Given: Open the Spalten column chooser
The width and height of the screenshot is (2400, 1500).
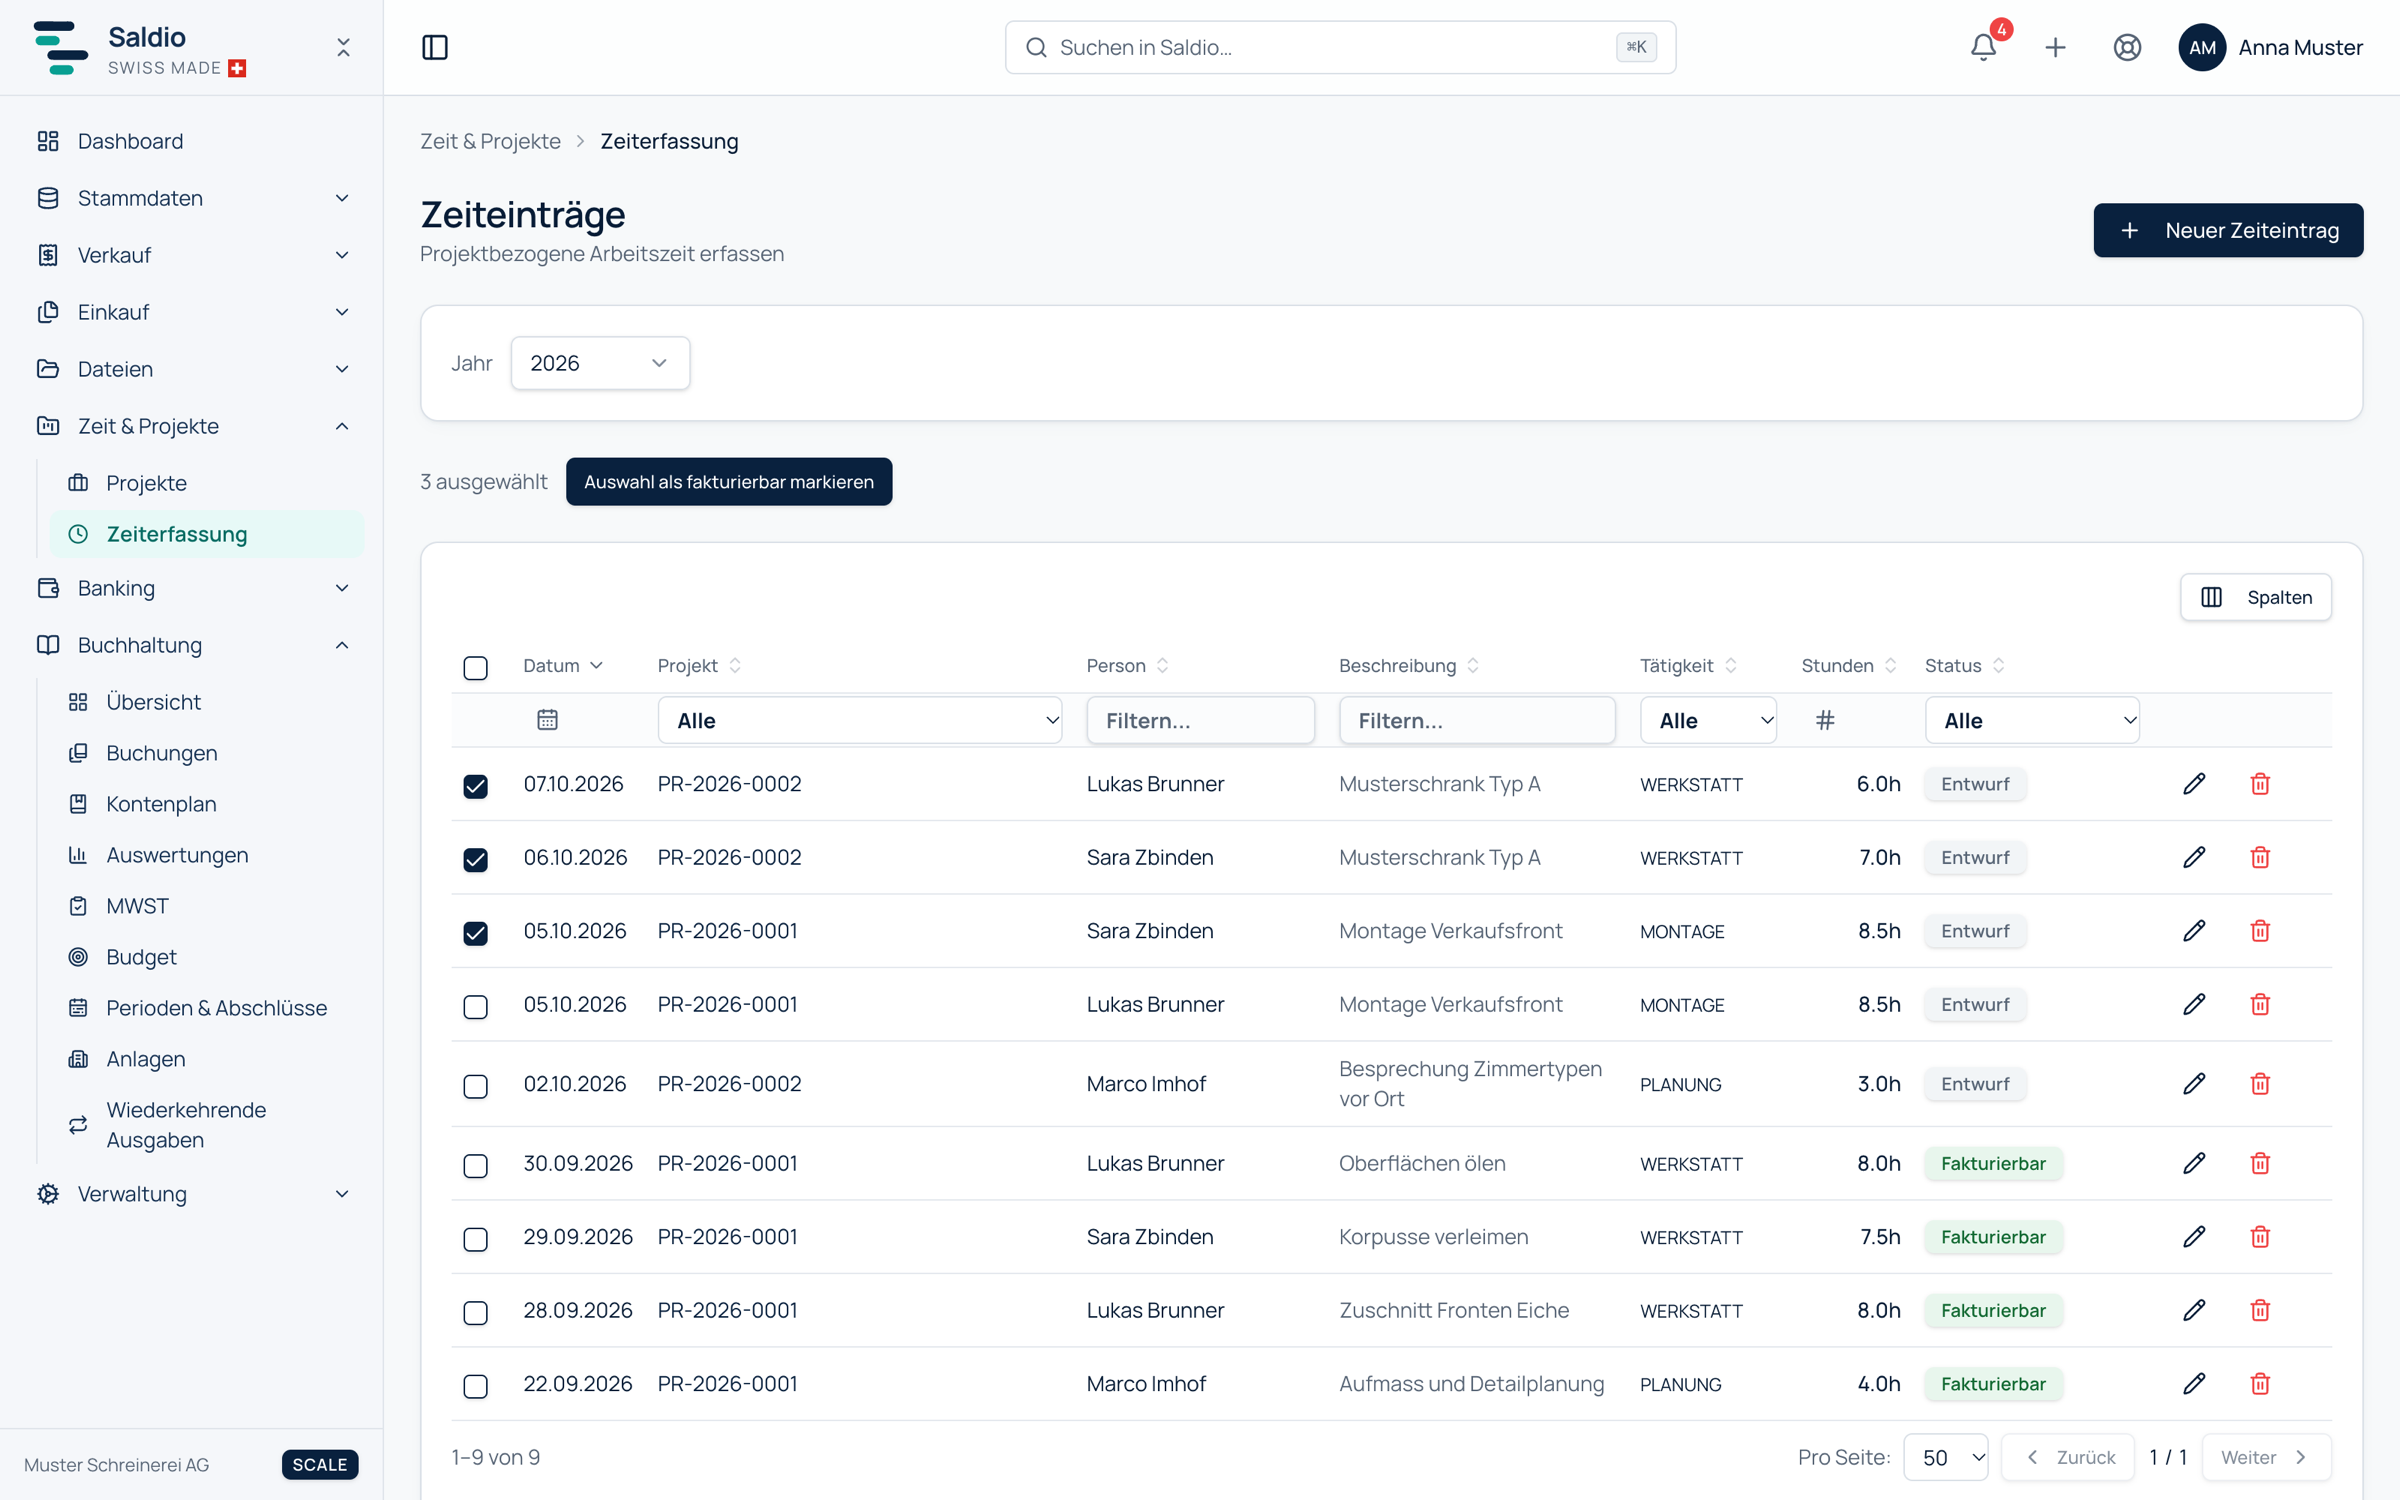Looking at the screenshot, I should click(2256, 597).
